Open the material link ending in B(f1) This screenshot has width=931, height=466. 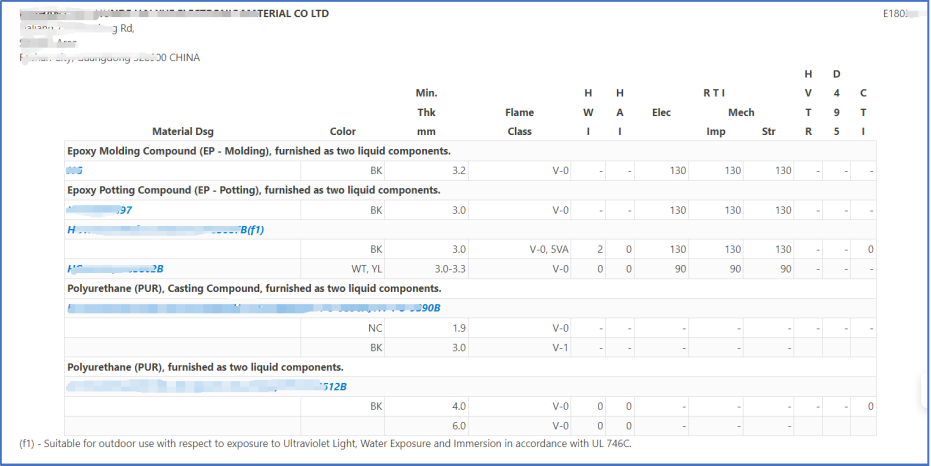point(166,230)
